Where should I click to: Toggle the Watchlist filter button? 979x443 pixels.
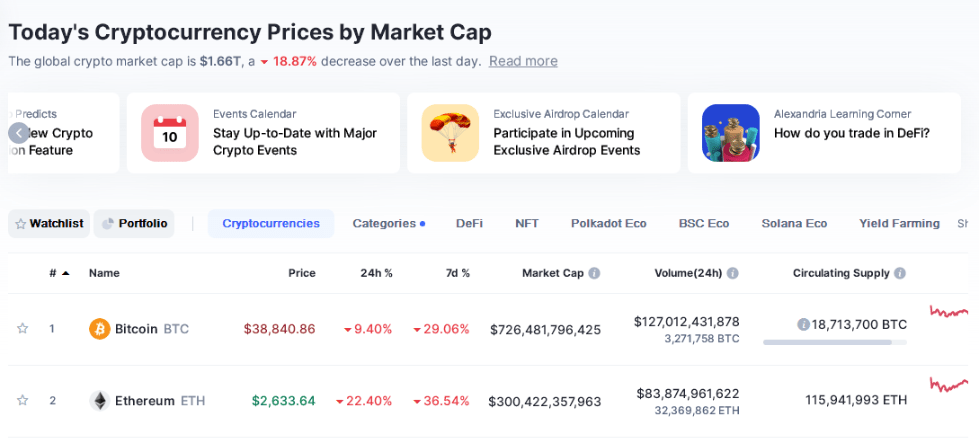(48, 224)
